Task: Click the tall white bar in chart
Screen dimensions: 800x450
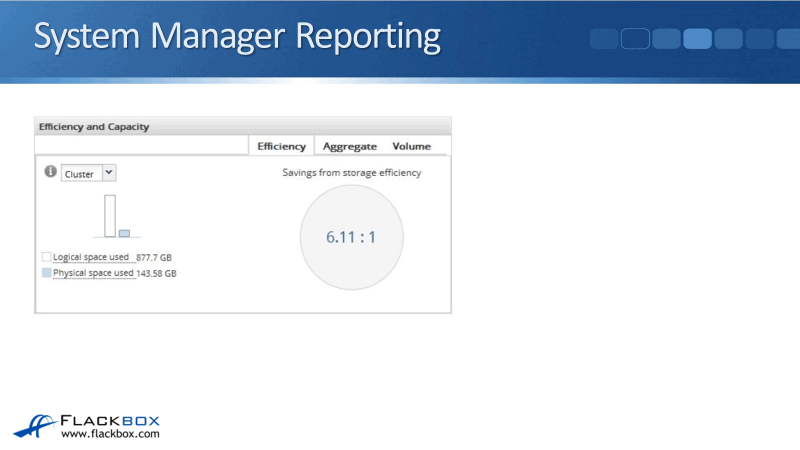Action: coord(110,215)
